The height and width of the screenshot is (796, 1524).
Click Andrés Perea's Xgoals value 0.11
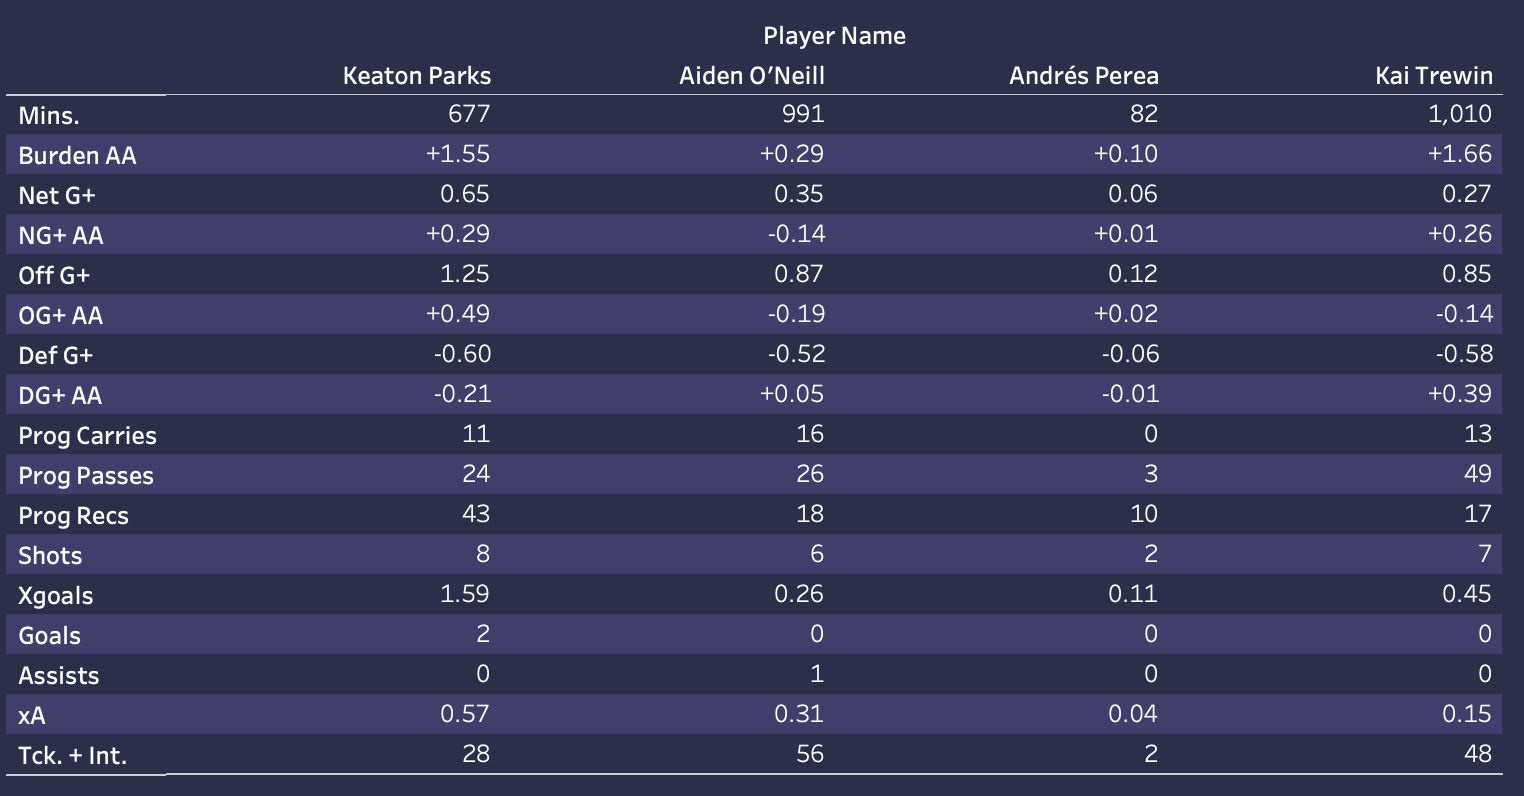(1133, 594)
